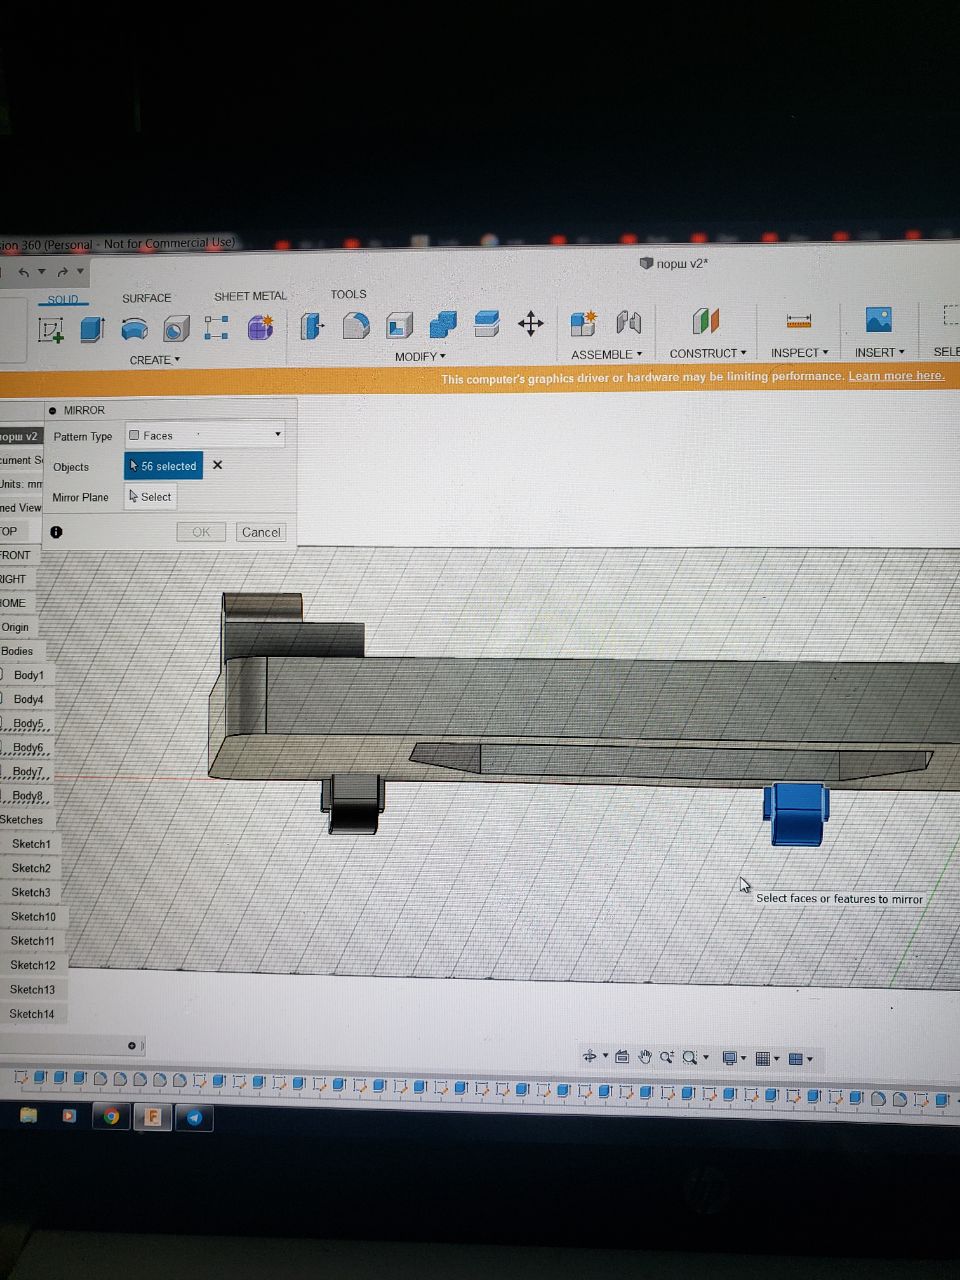960x1280 pixels.
Task: Open the ASSEMBLE dropdown menu
Action: [x=607, y=354]
